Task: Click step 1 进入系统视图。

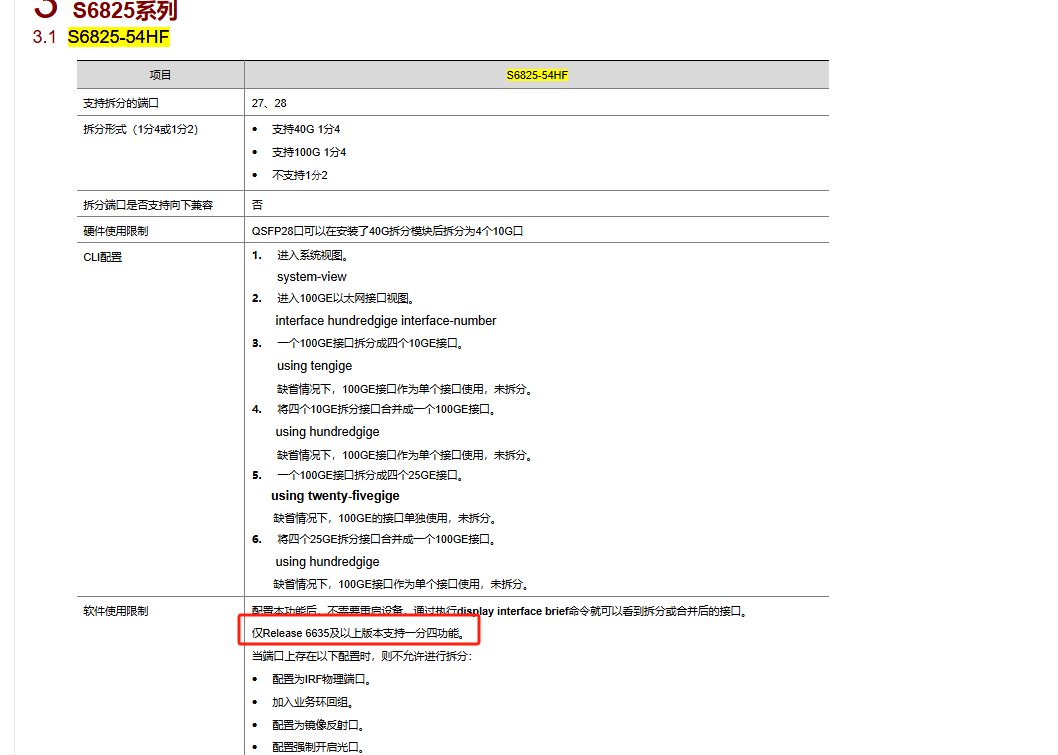Action: (312, 255)
